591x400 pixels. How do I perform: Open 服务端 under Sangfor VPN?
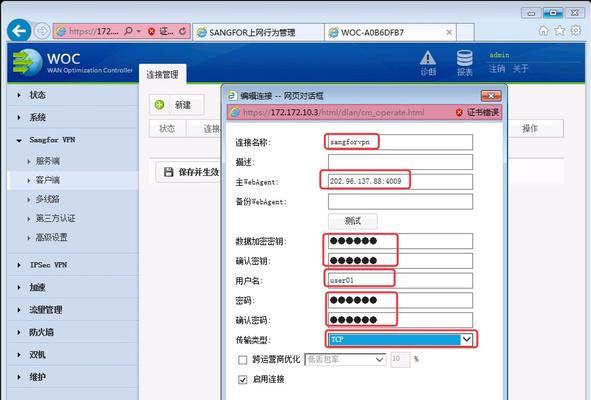[47, 161]
